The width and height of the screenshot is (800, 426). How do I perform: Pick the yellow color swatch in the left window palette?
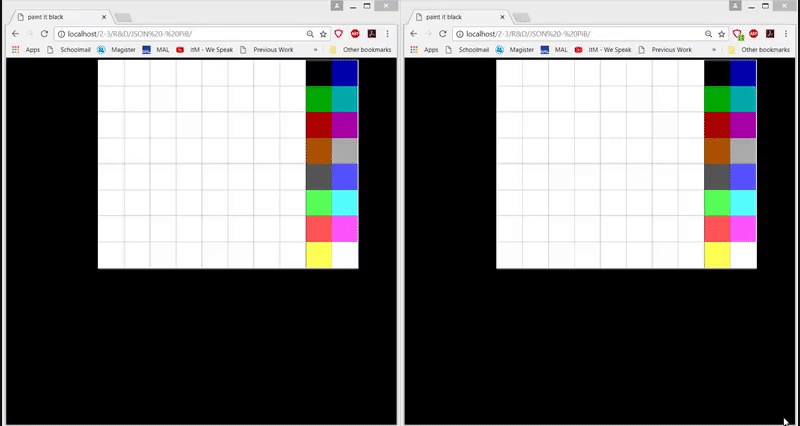click(318, 255)
